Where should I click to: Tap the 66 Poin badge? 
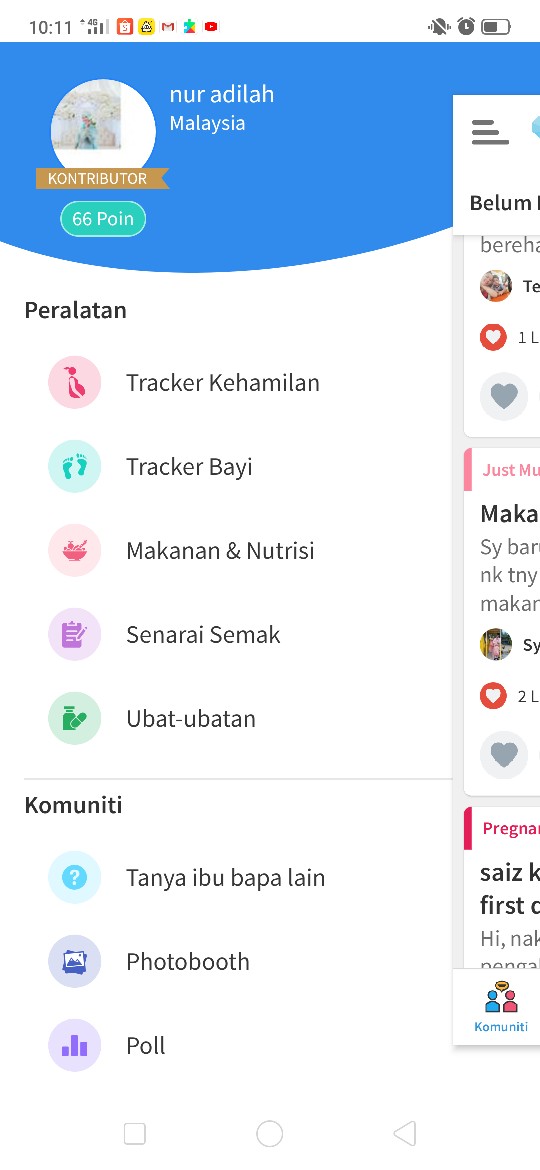tap(103, 219)
